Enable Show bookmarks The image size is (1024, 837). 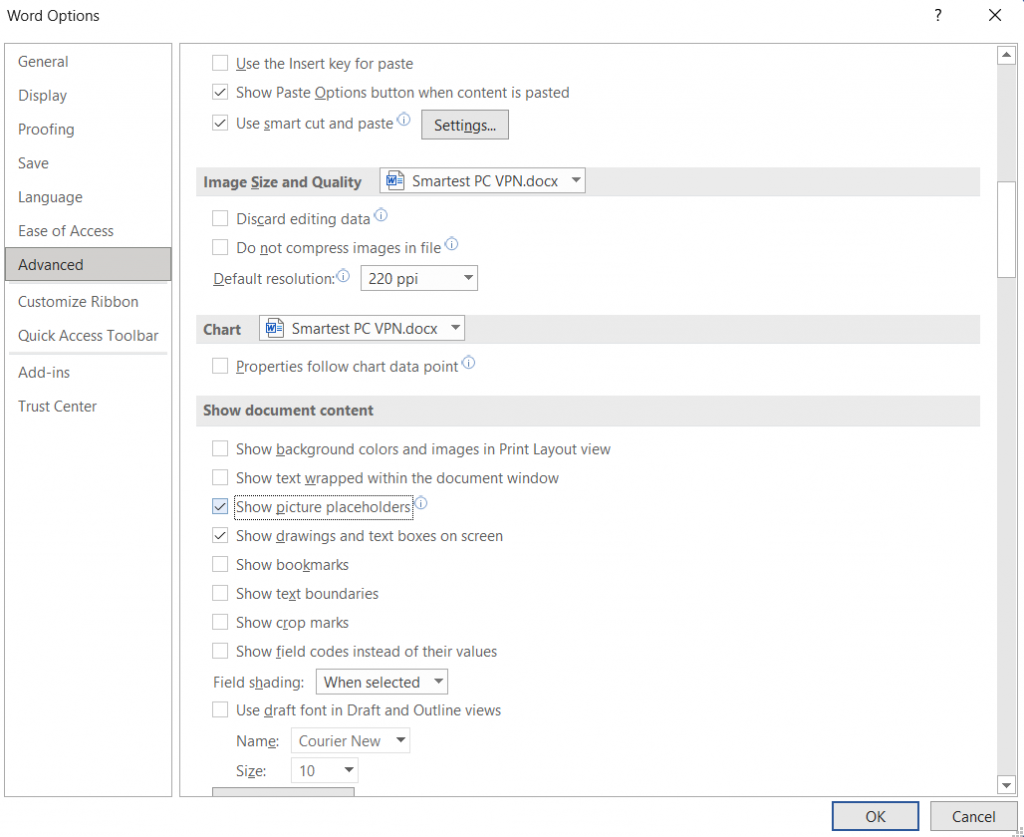(x=219, y=564)
